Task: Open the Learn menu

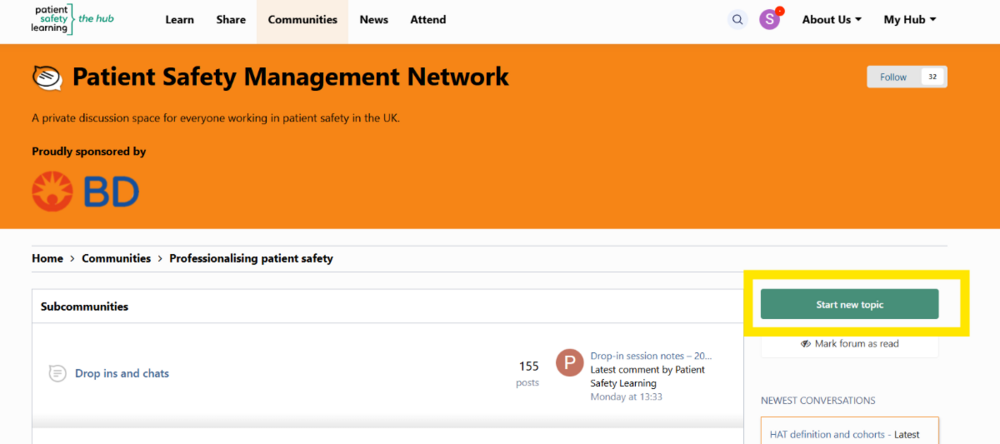Action: click(x=179, y=20)
